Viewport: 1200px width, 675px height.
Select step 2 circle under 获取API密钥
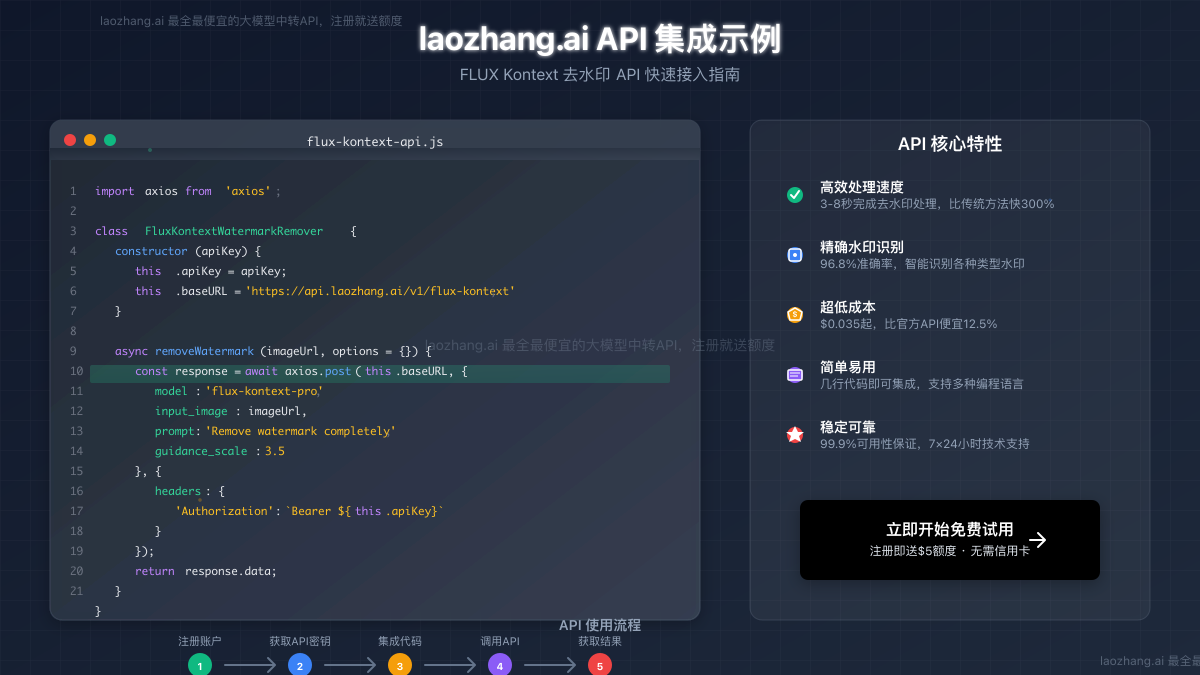tap(300, 665)
